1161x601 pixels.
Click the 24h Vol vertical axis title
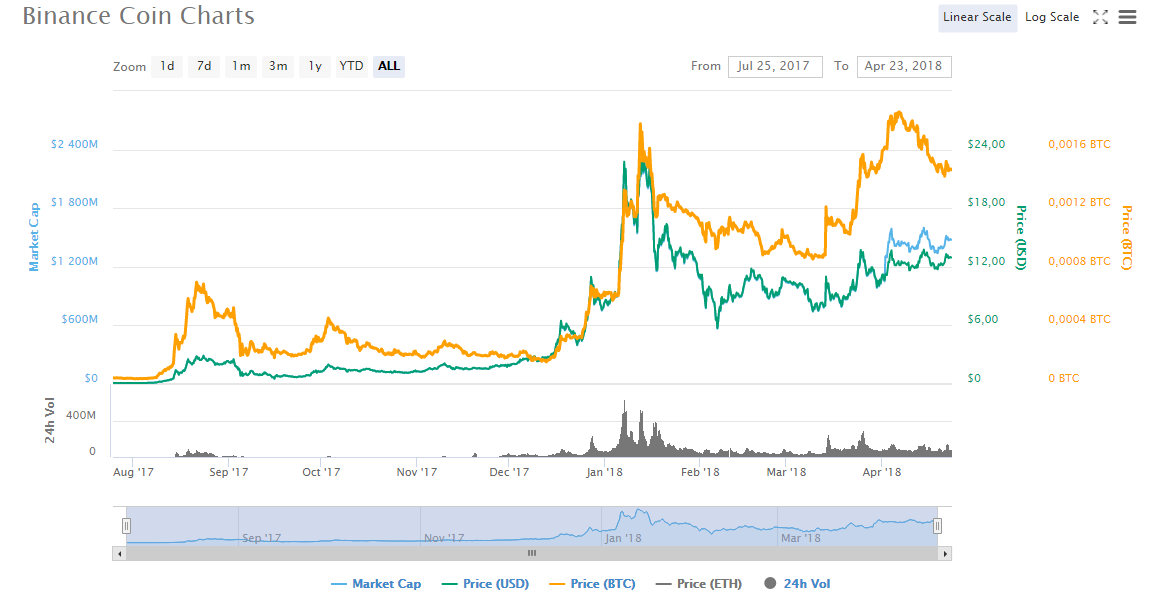point(50,421)
